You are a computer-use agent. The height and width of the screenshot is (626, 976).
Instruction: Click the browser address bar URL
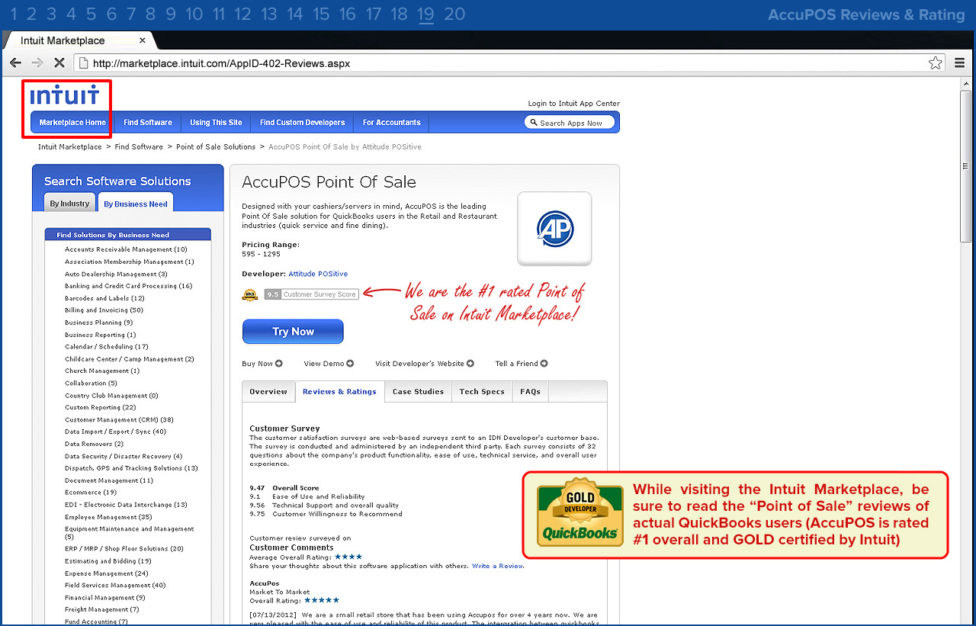pos(220,63)
